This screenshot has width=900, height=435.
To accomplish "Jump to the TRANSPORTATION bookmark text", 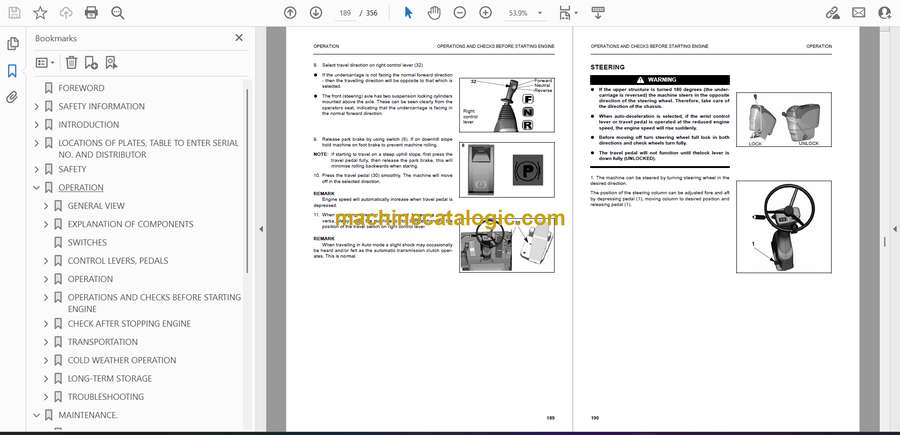I will click(x=103, y=342).
